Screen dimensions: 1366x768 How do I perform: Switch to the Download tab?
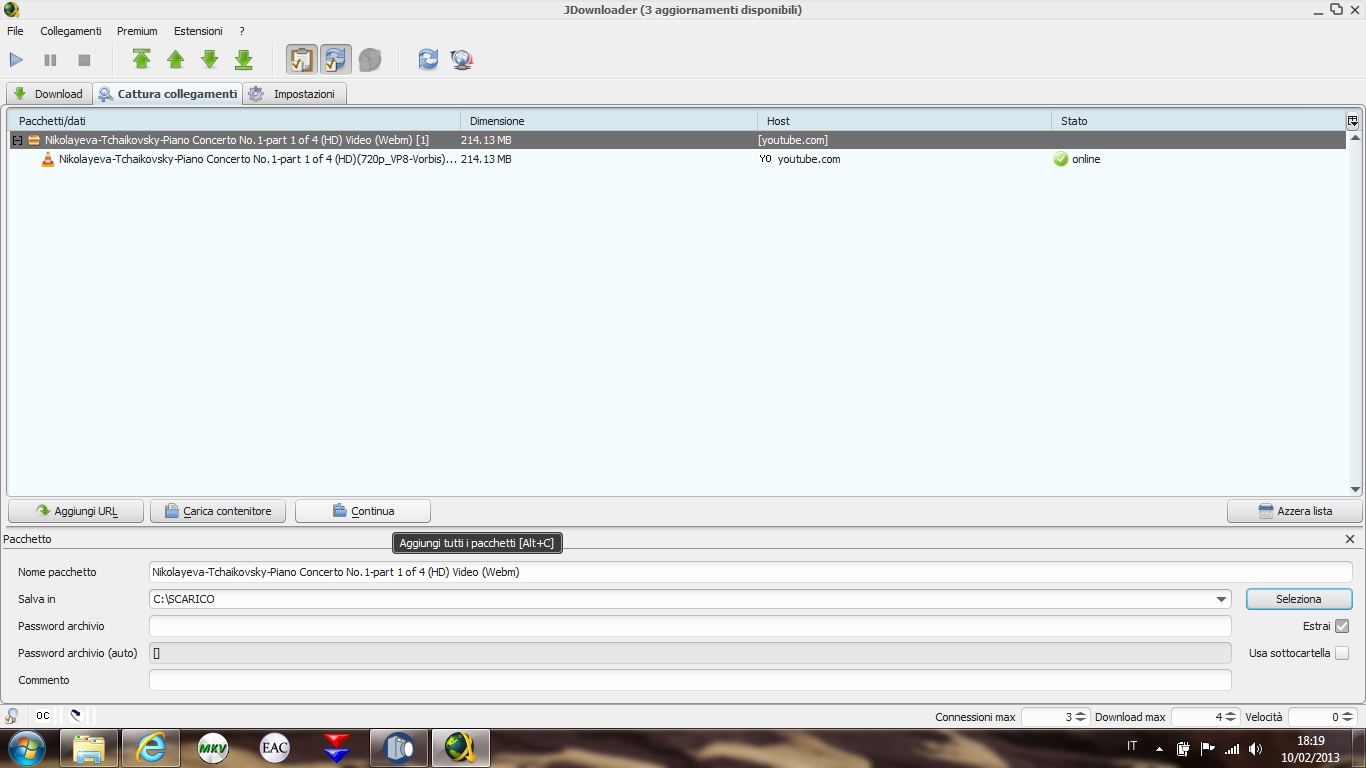click(48, 94)
